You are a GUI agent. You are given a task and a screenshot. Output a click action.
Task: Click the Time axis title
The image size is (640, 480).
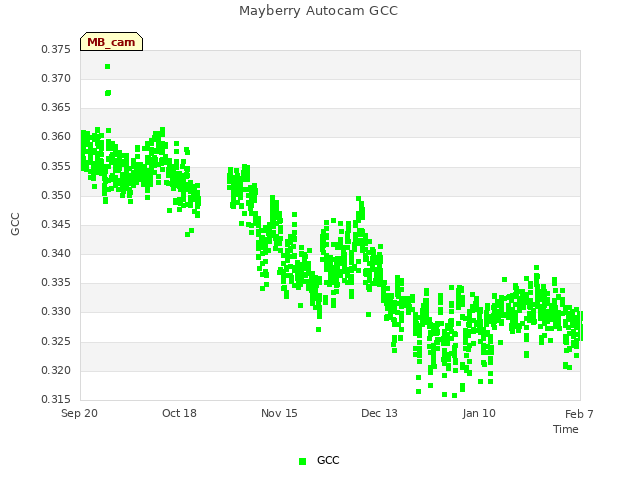[566, 429]
